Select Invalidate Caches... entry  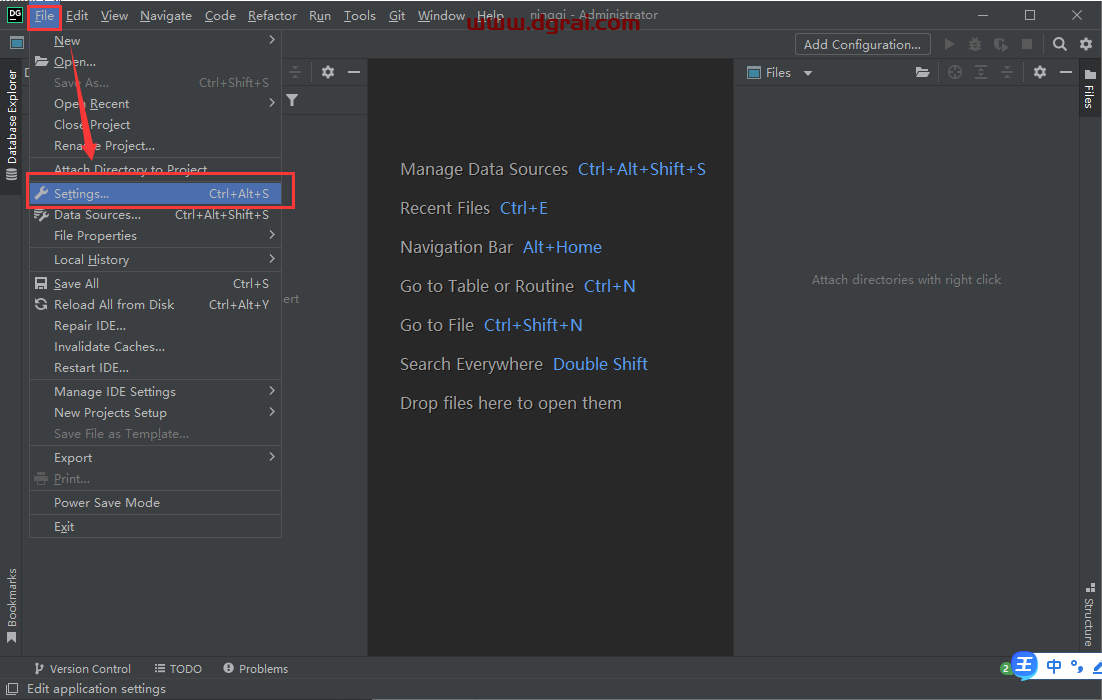pos(155,346)
